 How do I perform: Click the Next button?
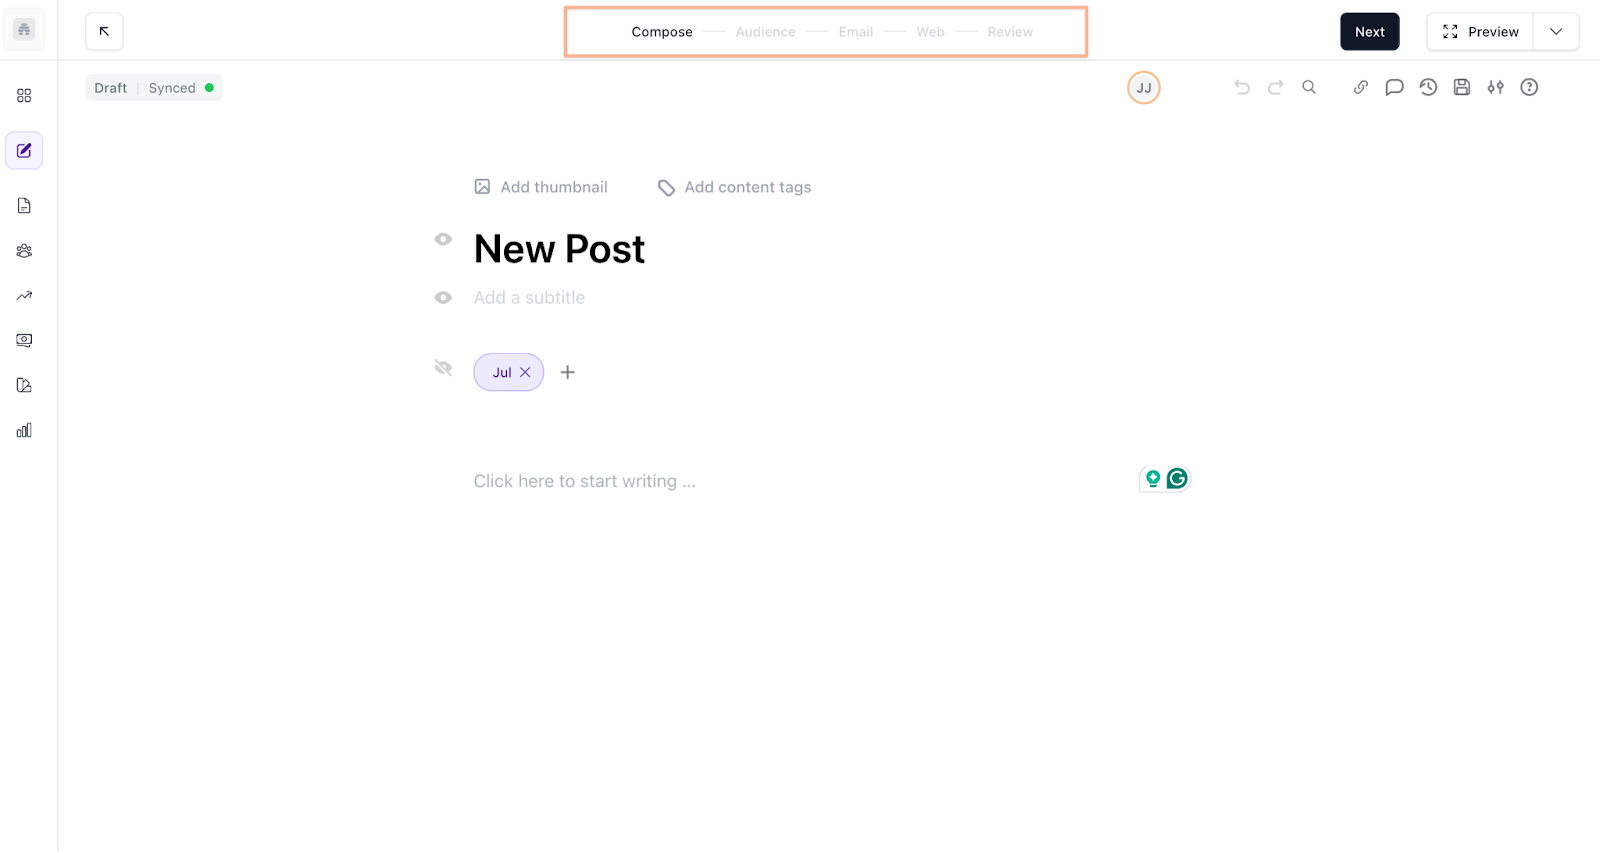pyautogui.click(x=1369, y=32)
